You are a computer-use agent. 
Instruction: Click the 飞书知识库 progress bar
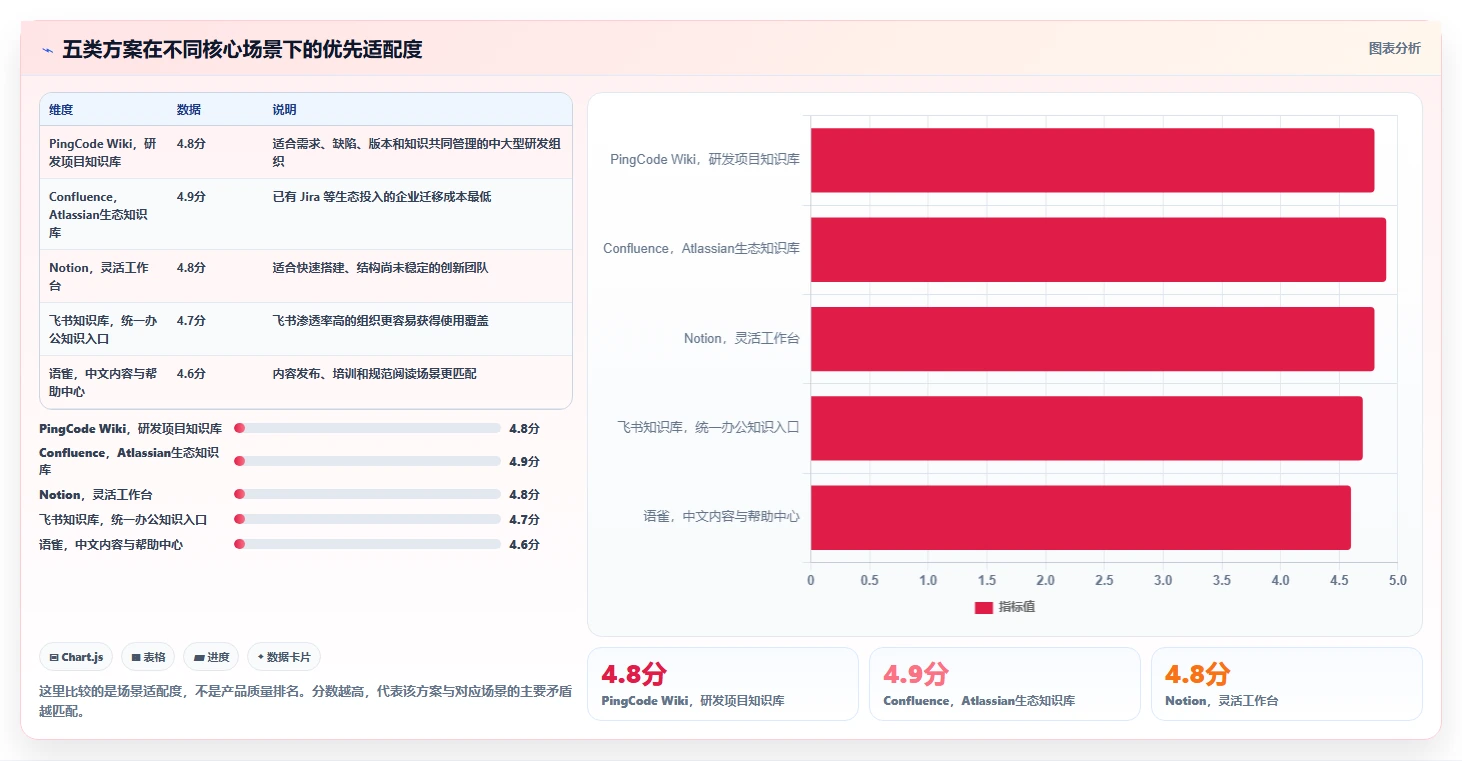pos(367,519)
